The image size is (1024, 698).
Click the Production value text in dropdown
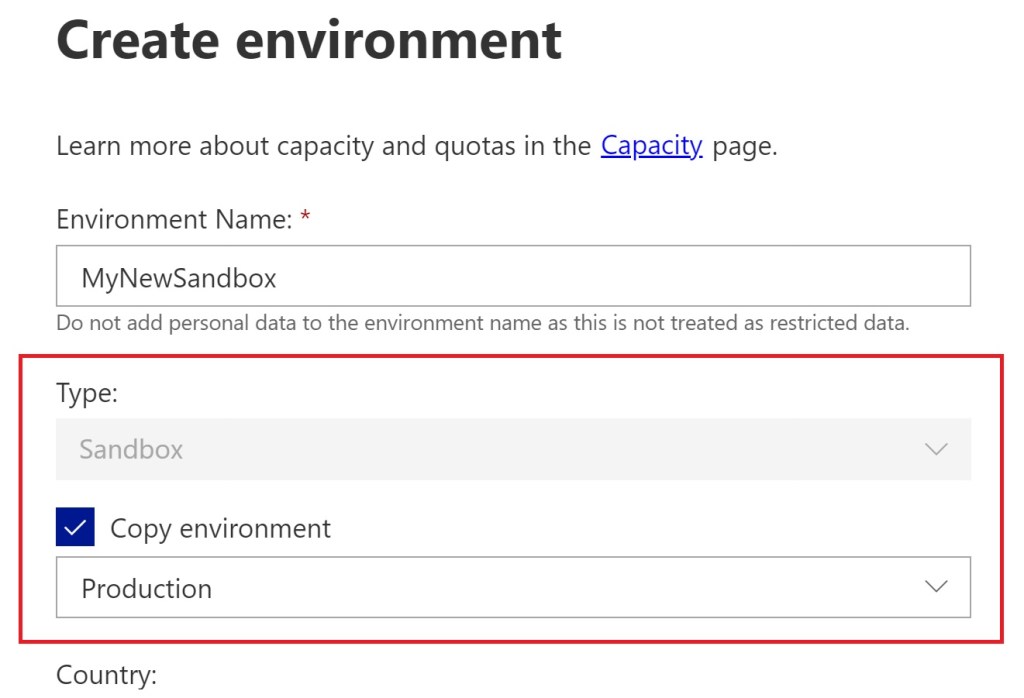[x=146, y=588]
